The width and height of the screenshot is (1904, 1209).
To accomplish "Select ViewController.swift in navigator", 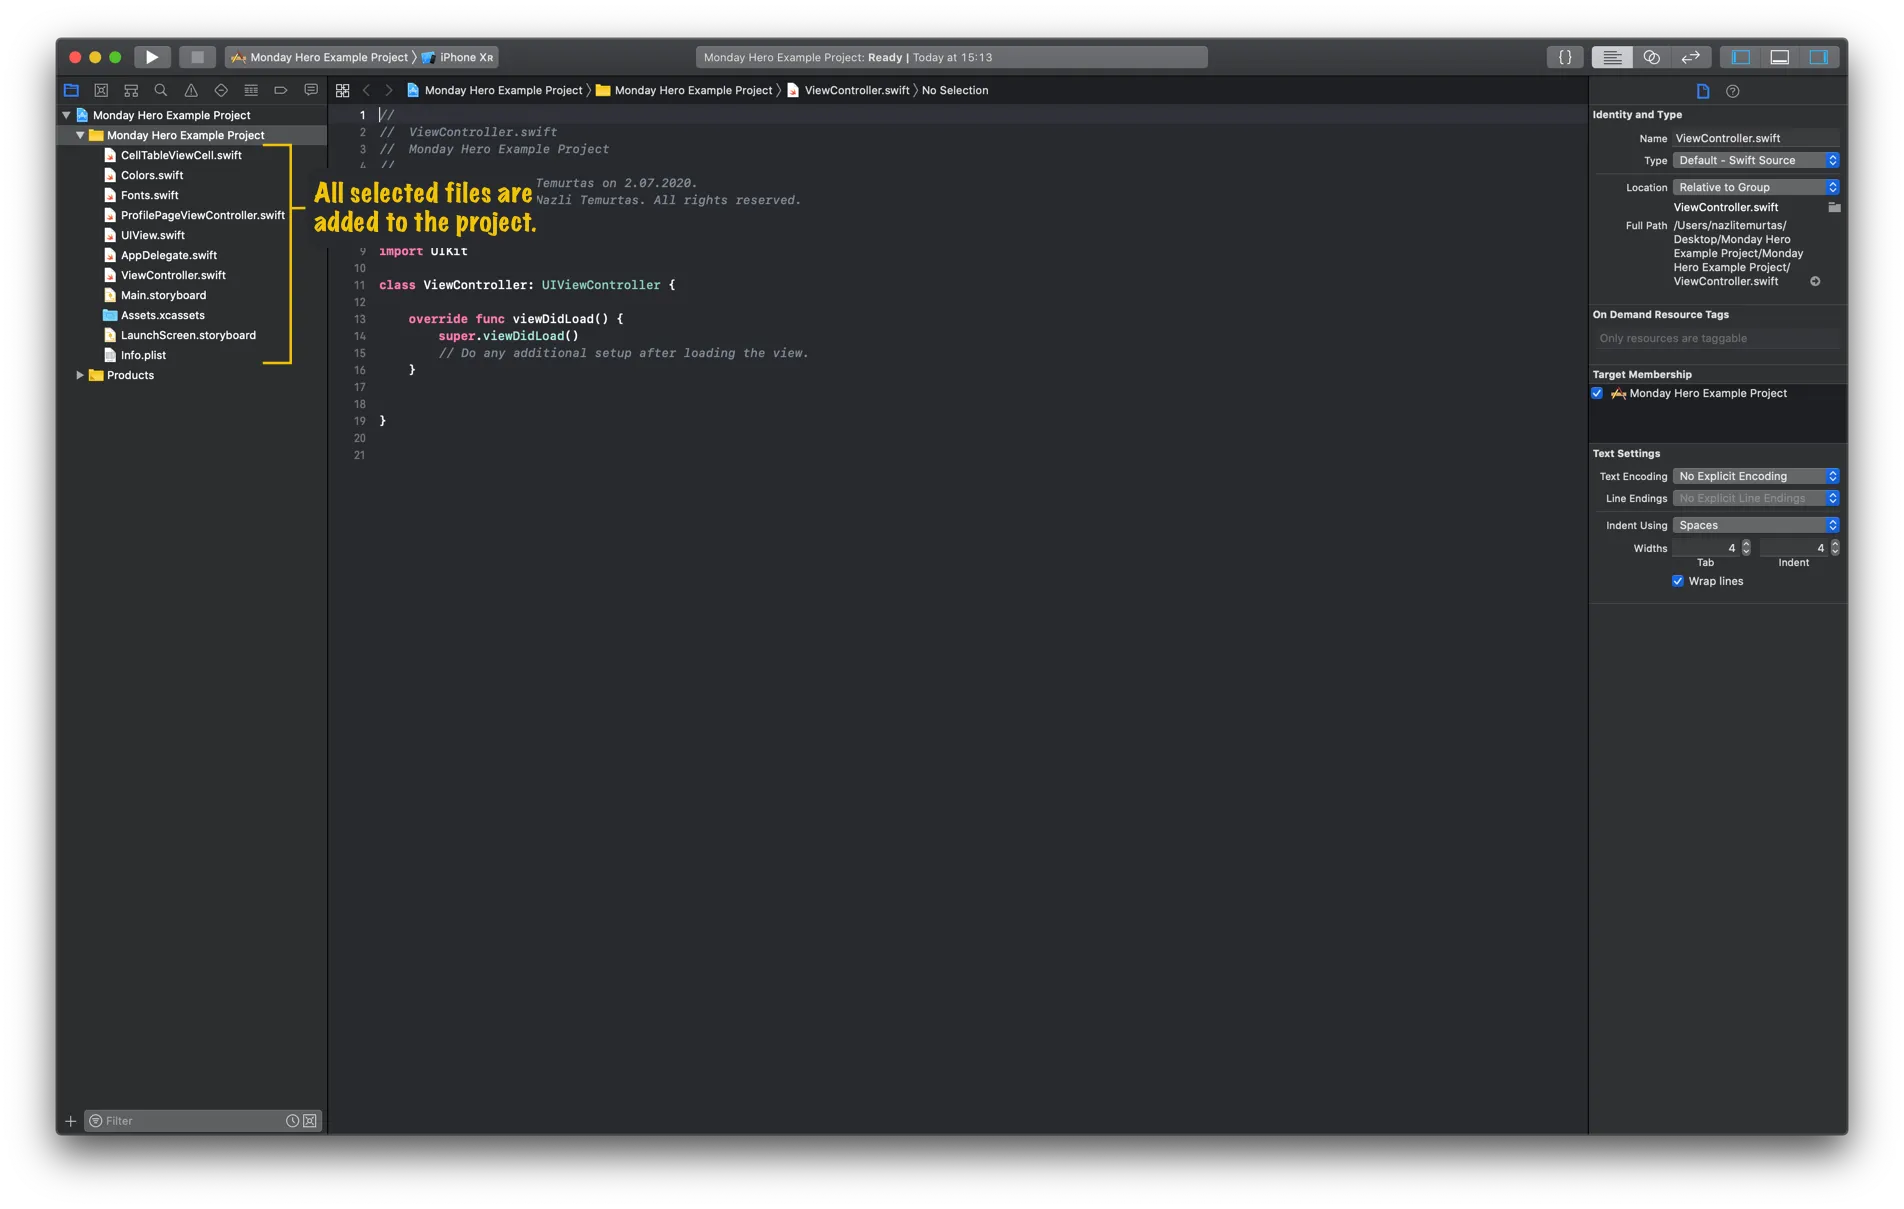I will click(173, 275).
